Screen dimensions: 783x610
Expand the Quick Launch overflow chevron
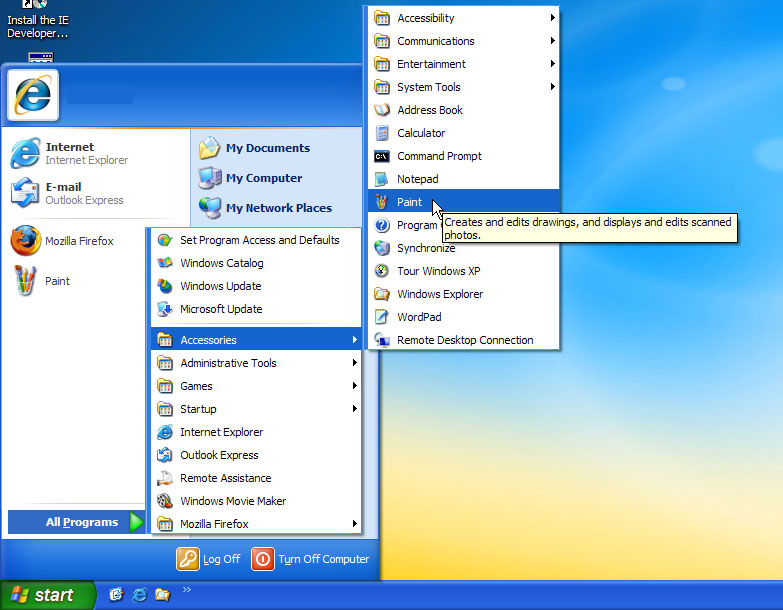pos(187,590)
